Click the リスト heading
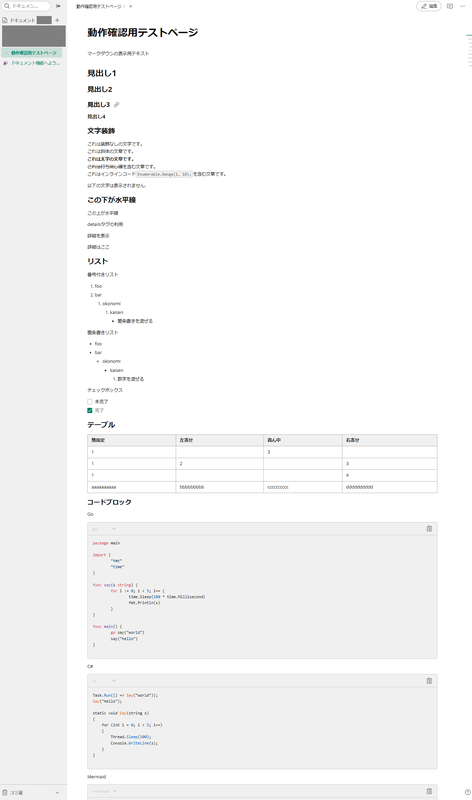 (x=97, y=261)
